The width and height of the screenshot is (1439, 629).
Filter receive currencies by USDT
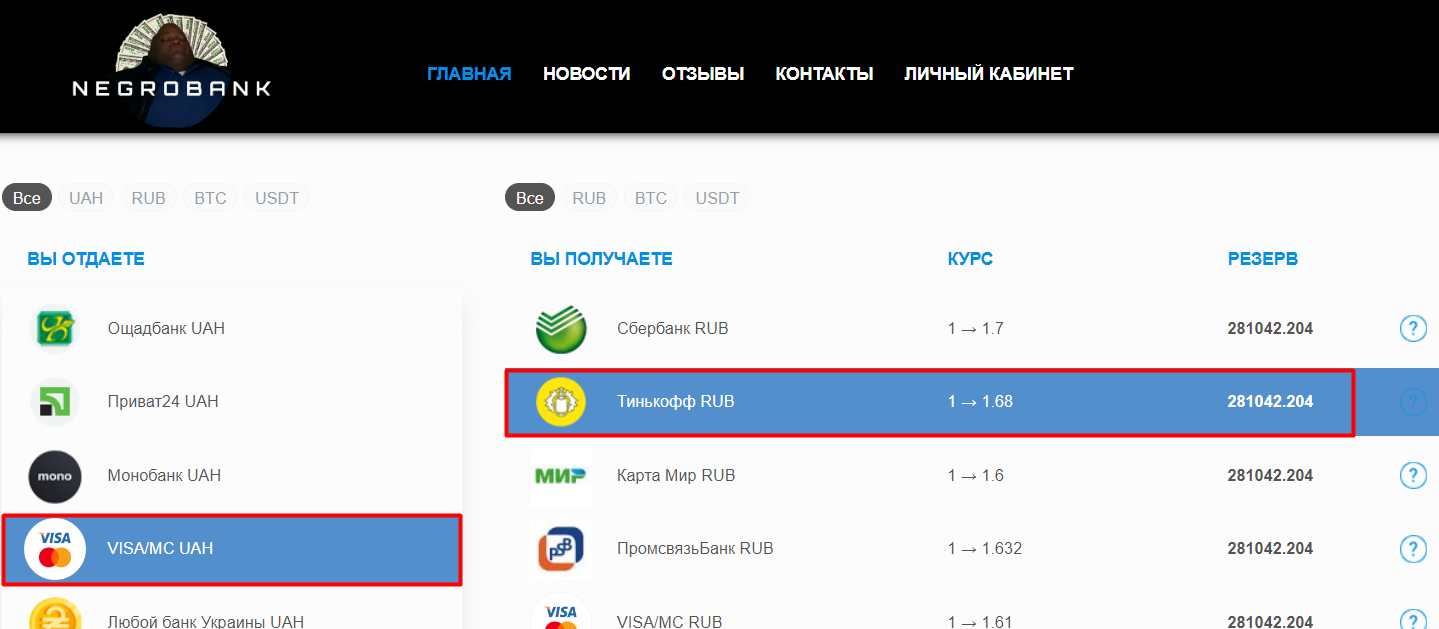click(x=717, y=198)
